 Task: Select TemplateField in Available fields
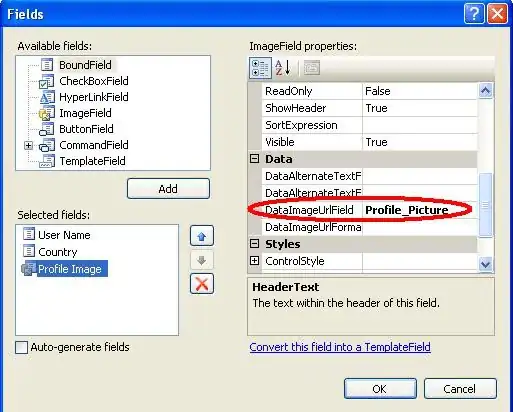click(x=92, y=161)
